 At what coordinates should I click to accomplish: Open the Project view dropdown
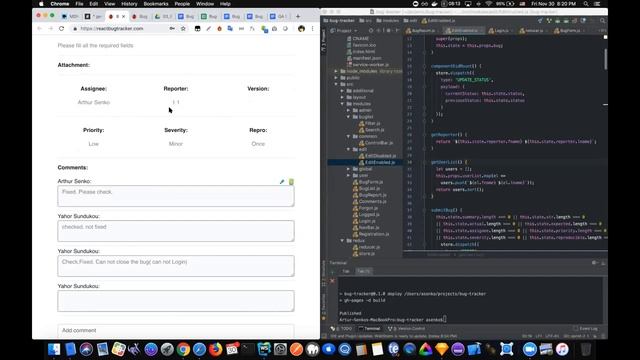tap(343, 31)
